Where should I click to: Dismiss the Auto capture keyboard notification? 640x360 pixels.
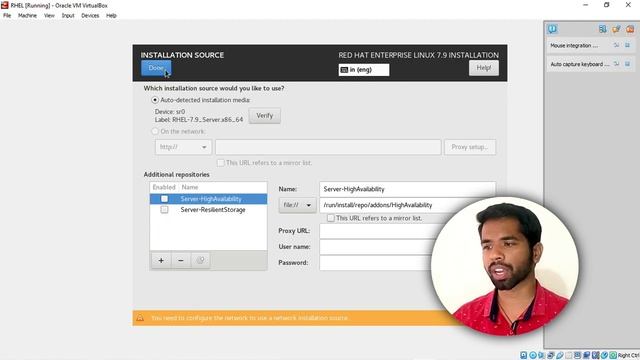click(628, 64)
